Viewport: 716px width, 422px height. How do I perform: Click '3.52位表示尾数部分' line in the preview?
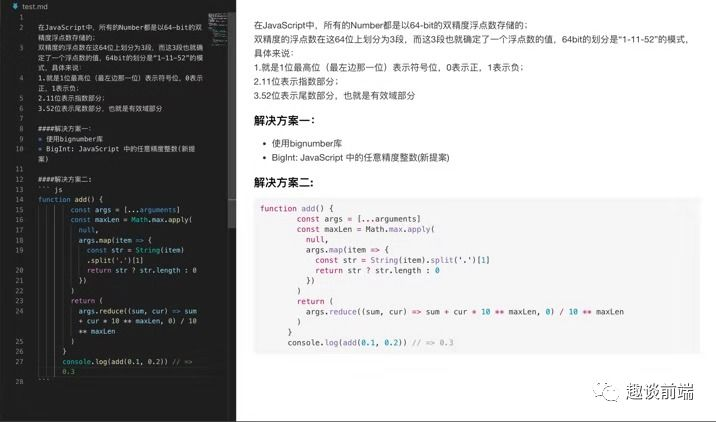334,96
